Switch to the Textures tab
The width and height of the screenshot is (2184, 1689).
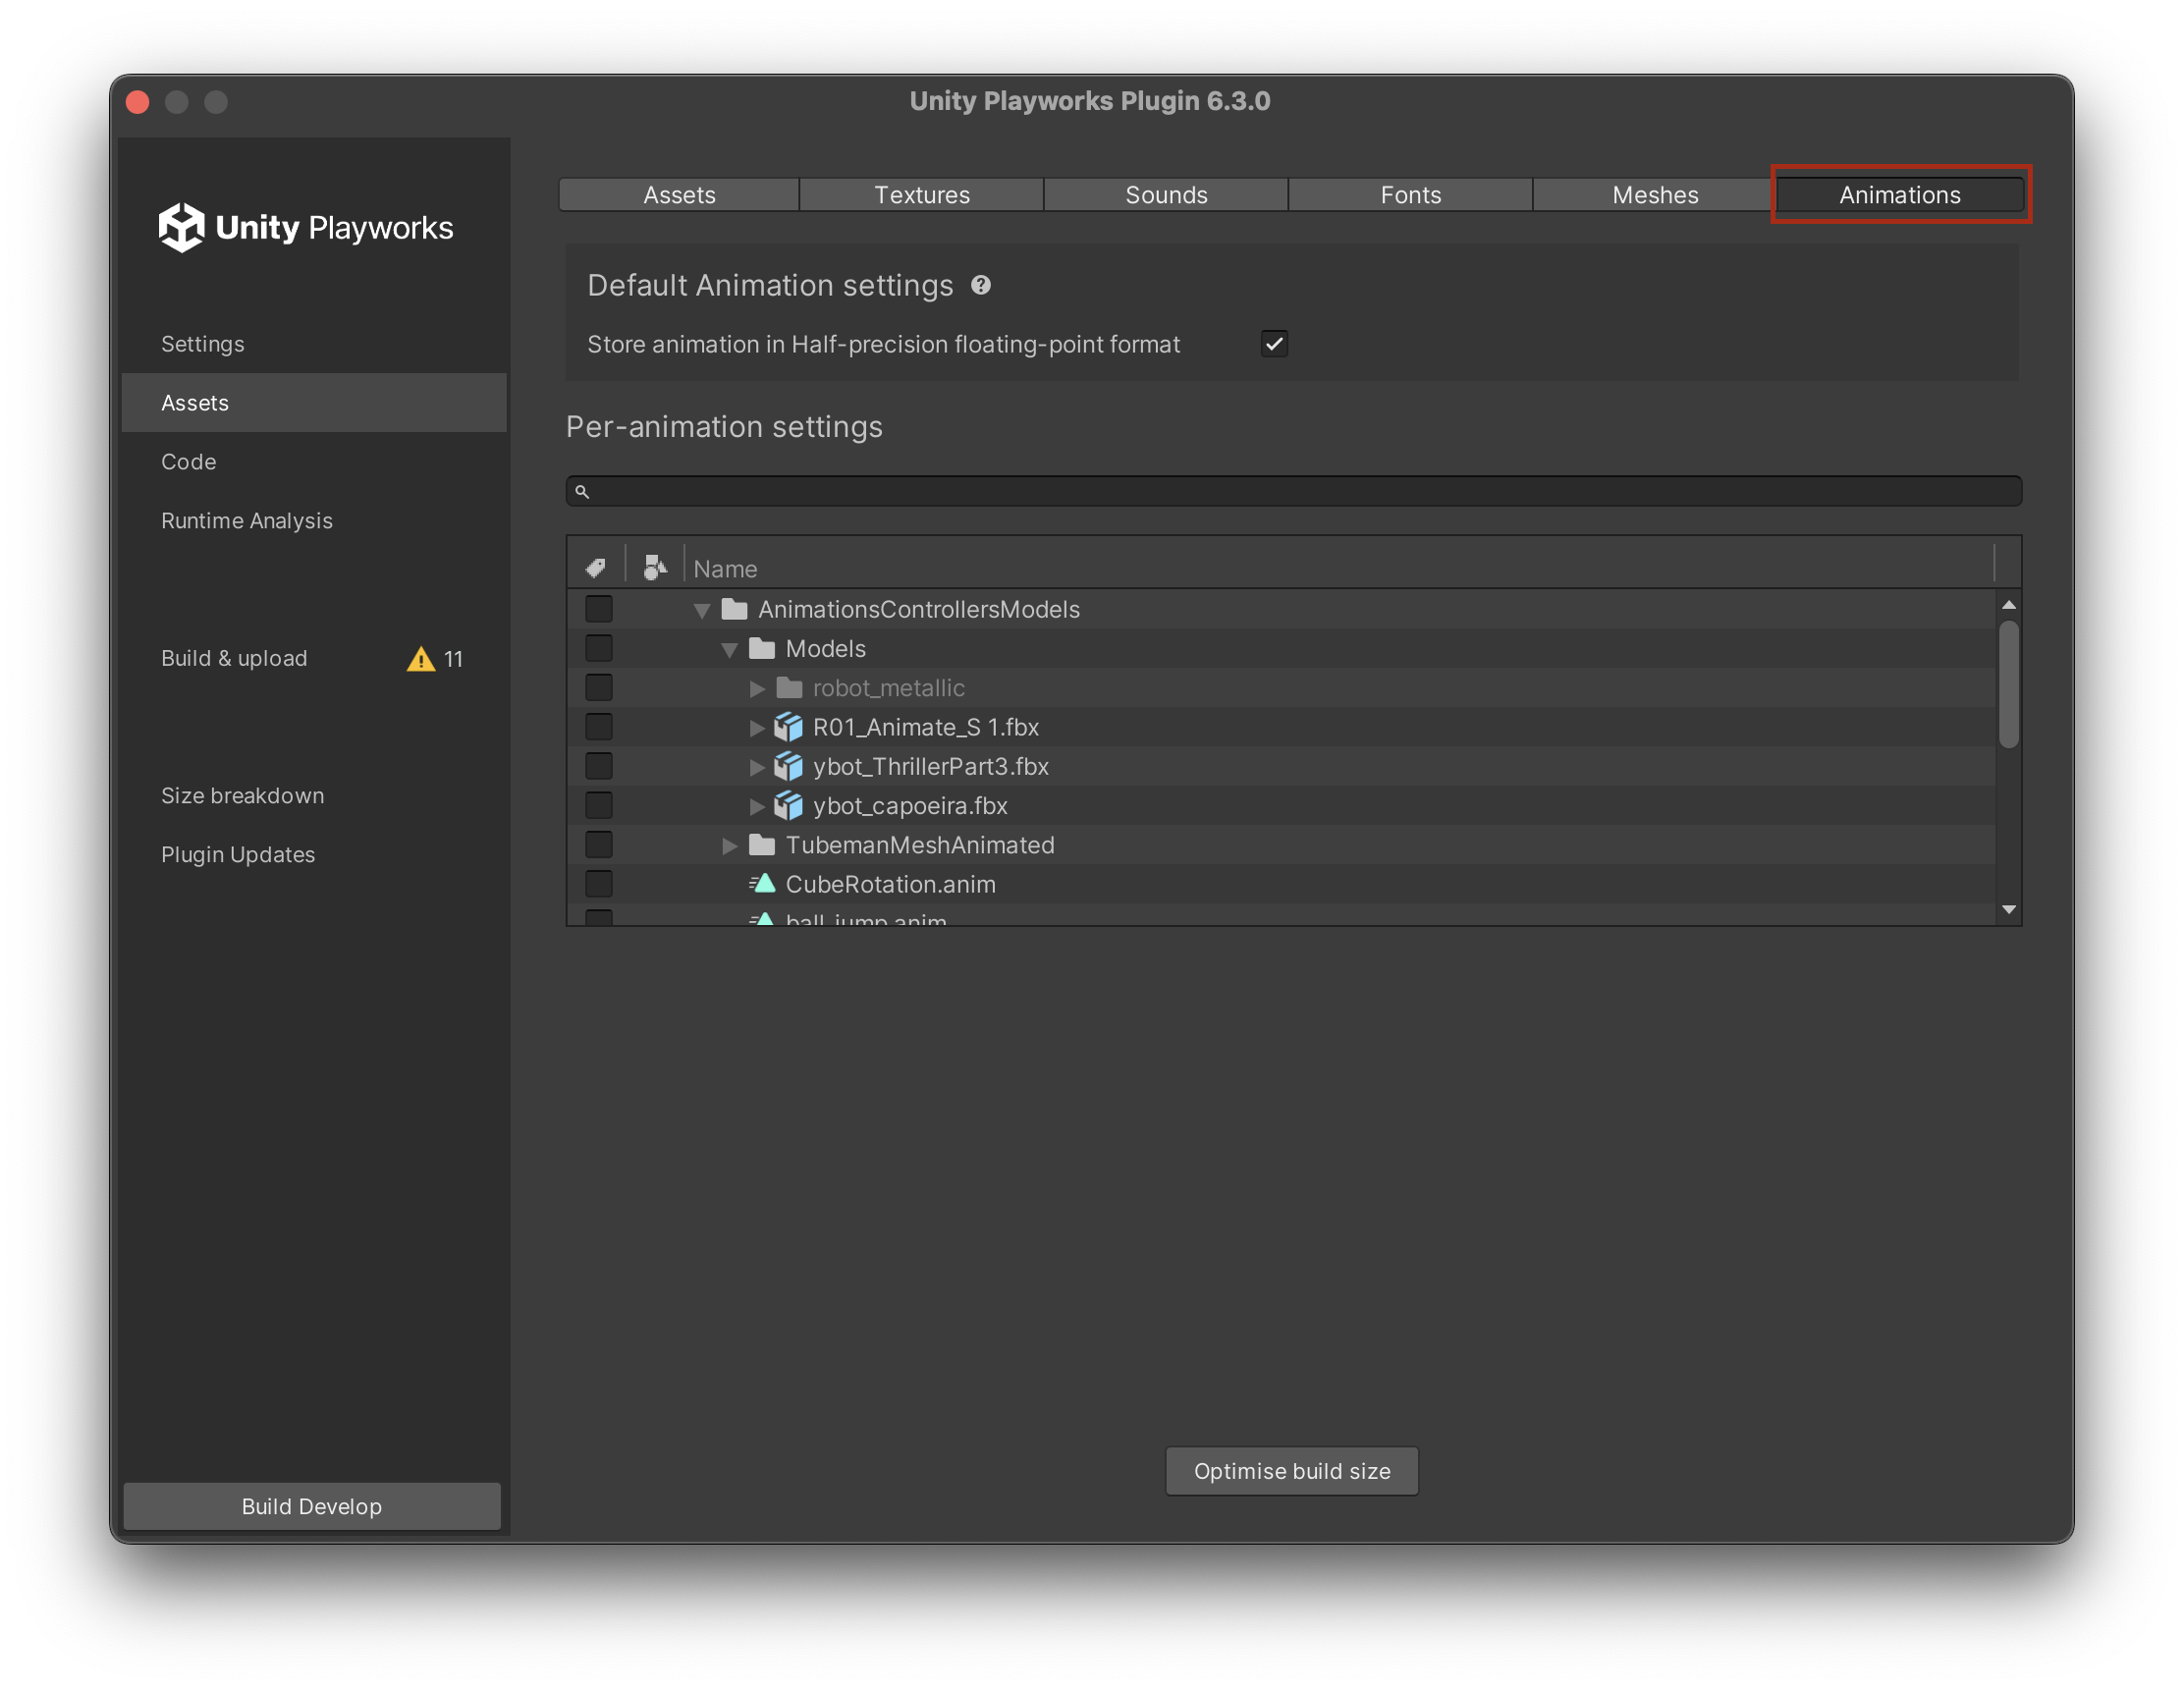click(922, 195)
